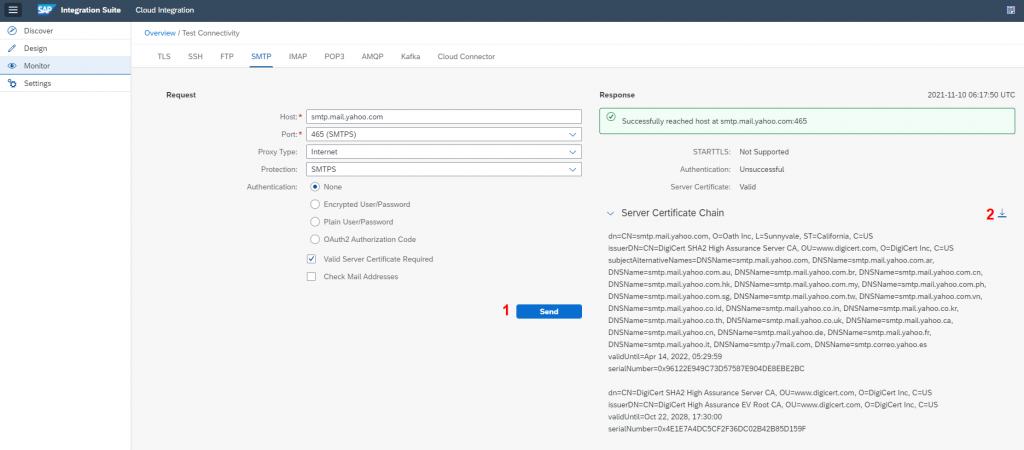Click the Cloud Integration header title
Image resolution: width=1024 pixels, height=450 pixels.
[165, 10]
